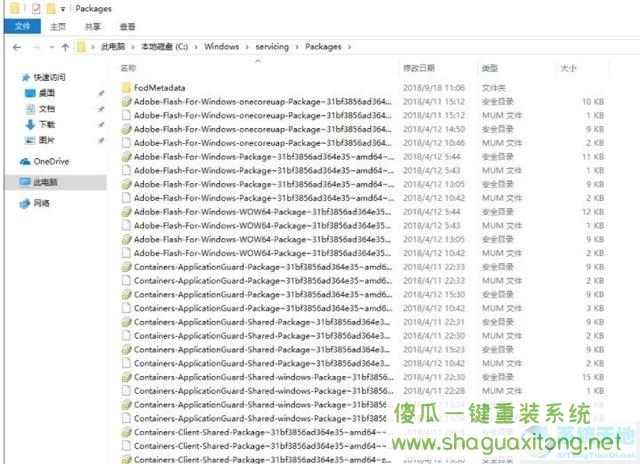Image resolution: width=640 pixels, height=464 pixels.
Task: Click the pin icon beside 下载
Action: 101,124
